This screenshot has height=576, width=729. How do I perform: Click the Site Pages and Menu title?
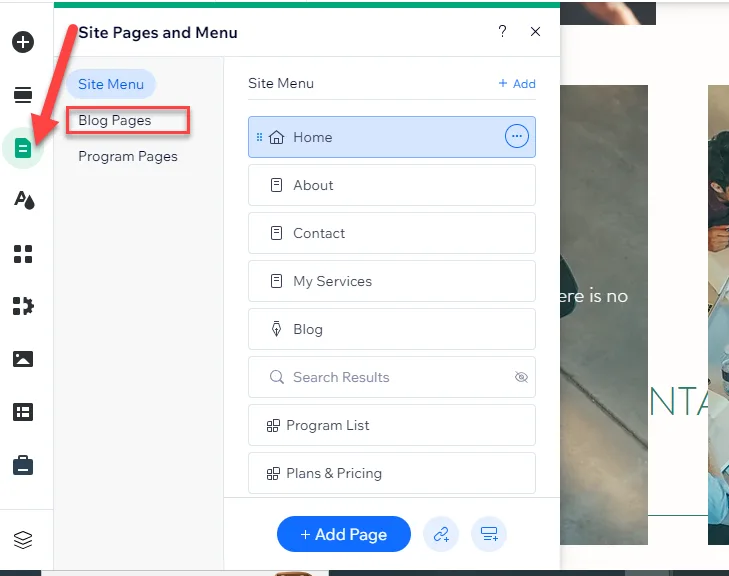click(x=158, y=33)
